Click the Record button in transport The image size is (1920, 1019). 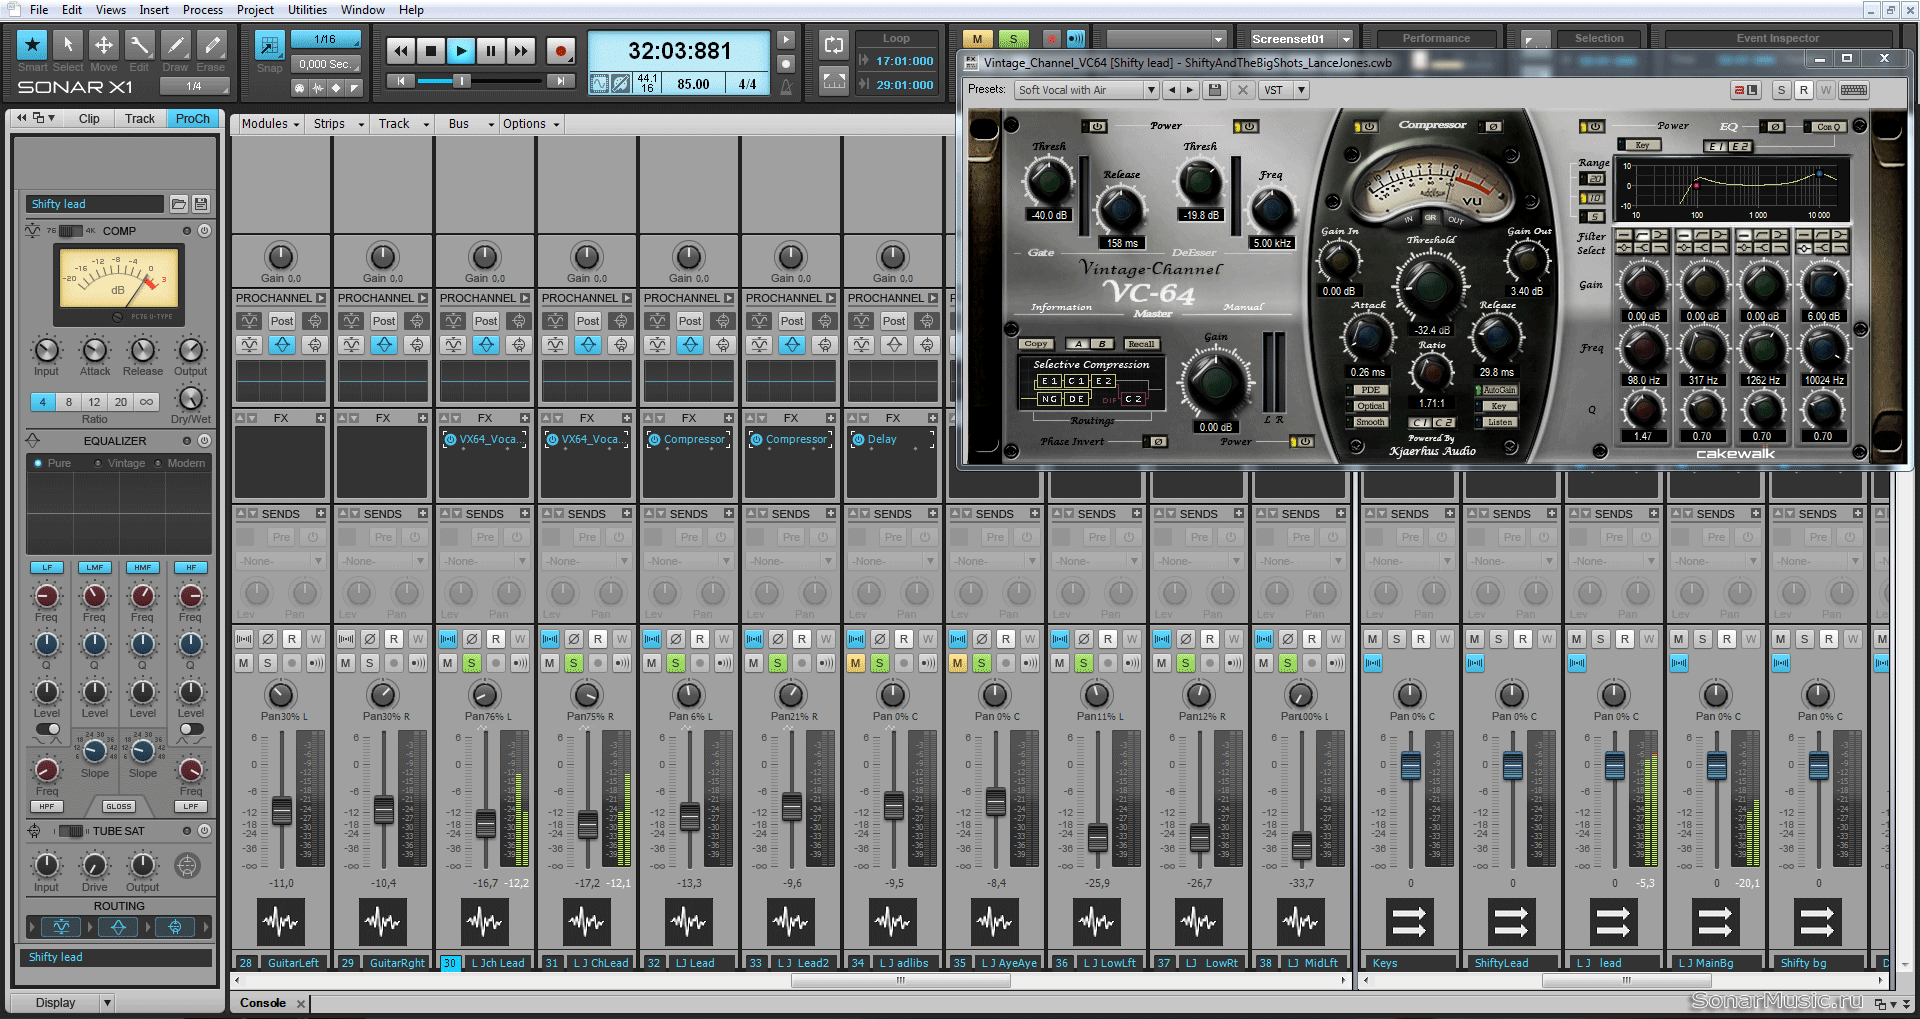(560, 51)
